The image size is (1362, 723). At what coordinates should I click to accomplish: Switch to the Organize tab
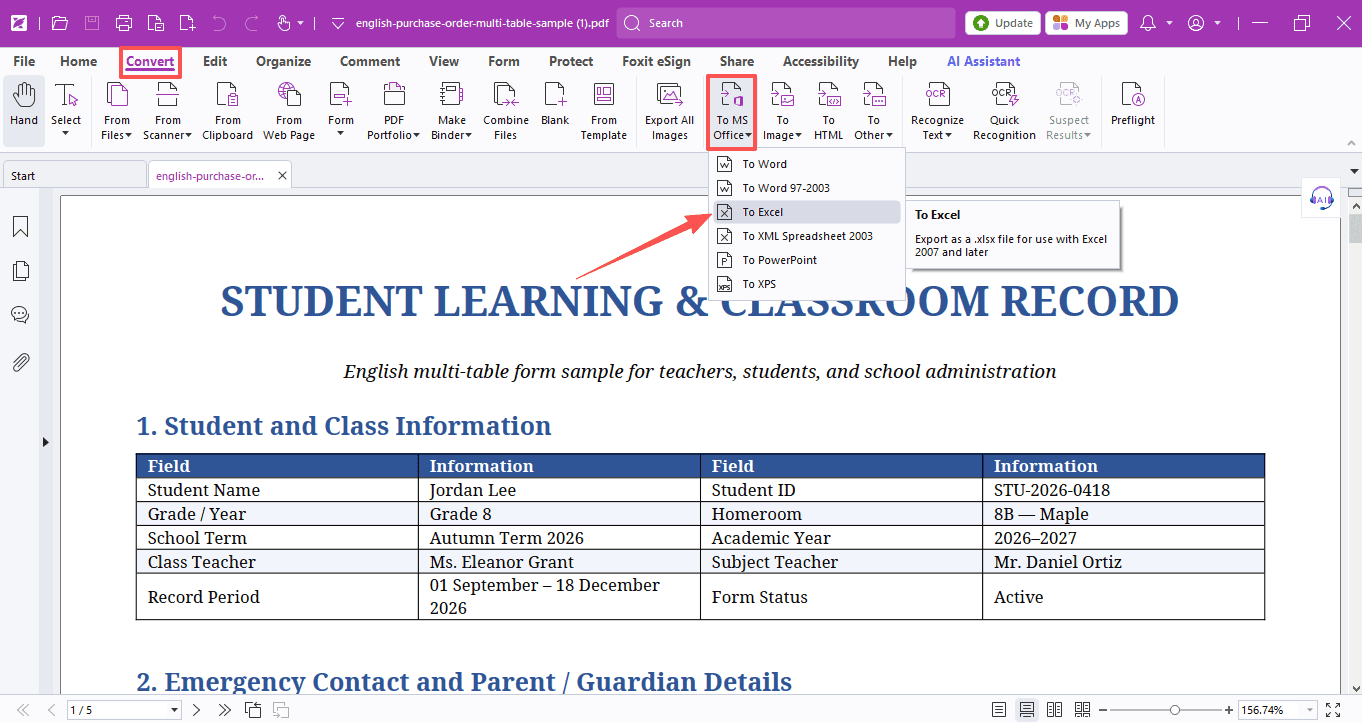[283, 61]
